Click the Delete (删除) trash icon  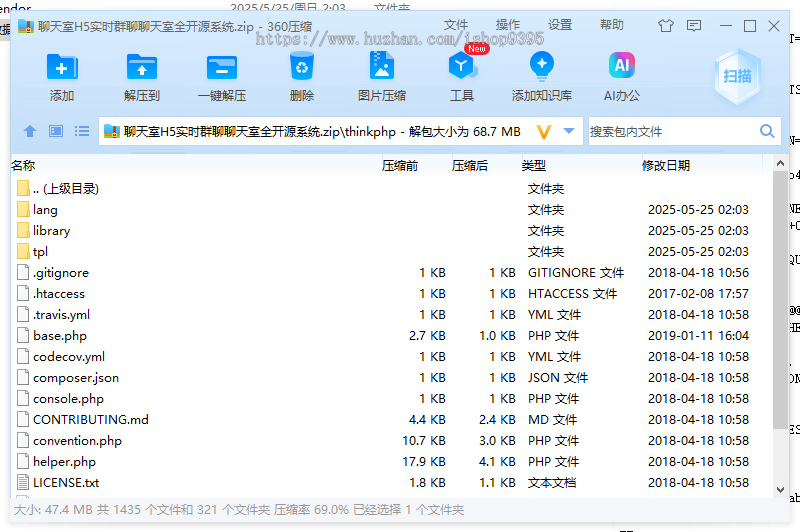point(302,66)
